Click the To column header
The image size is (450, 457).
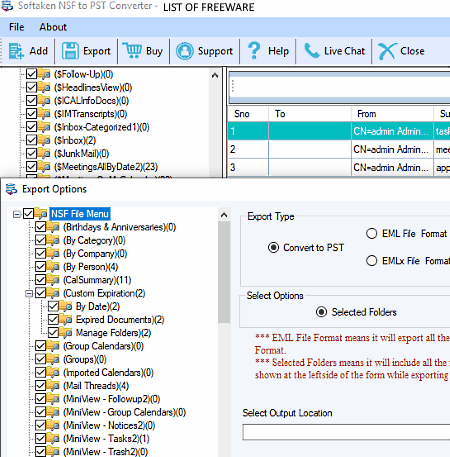310,114
